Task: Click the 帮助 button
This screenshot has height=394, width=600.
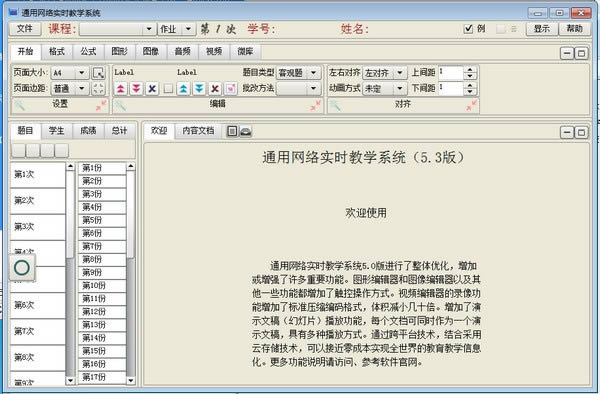Action: [574, 29]
